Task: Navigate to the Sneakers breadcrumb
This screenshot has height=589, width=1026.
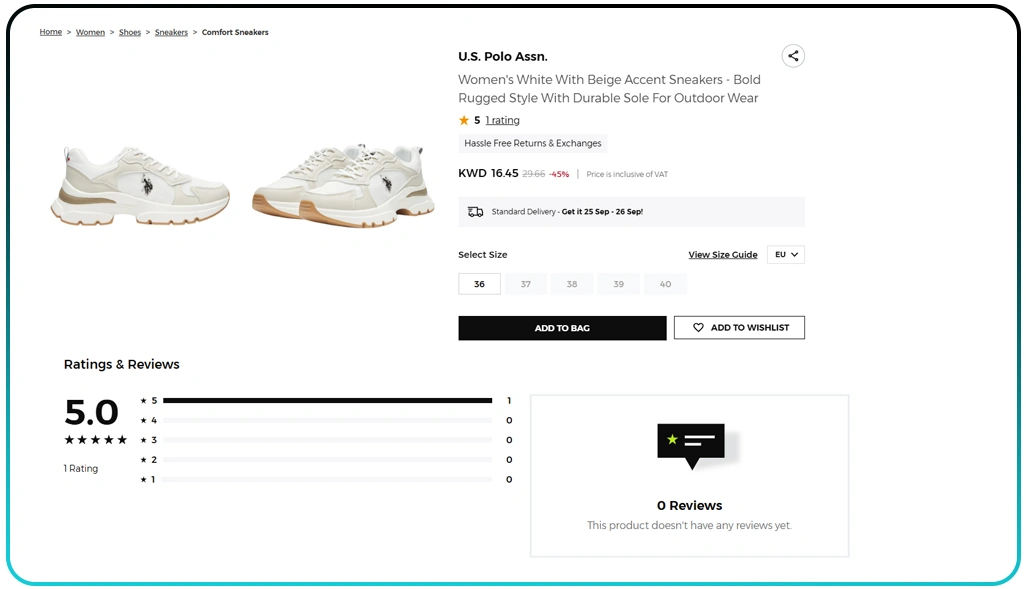Action: pos(171,31)
